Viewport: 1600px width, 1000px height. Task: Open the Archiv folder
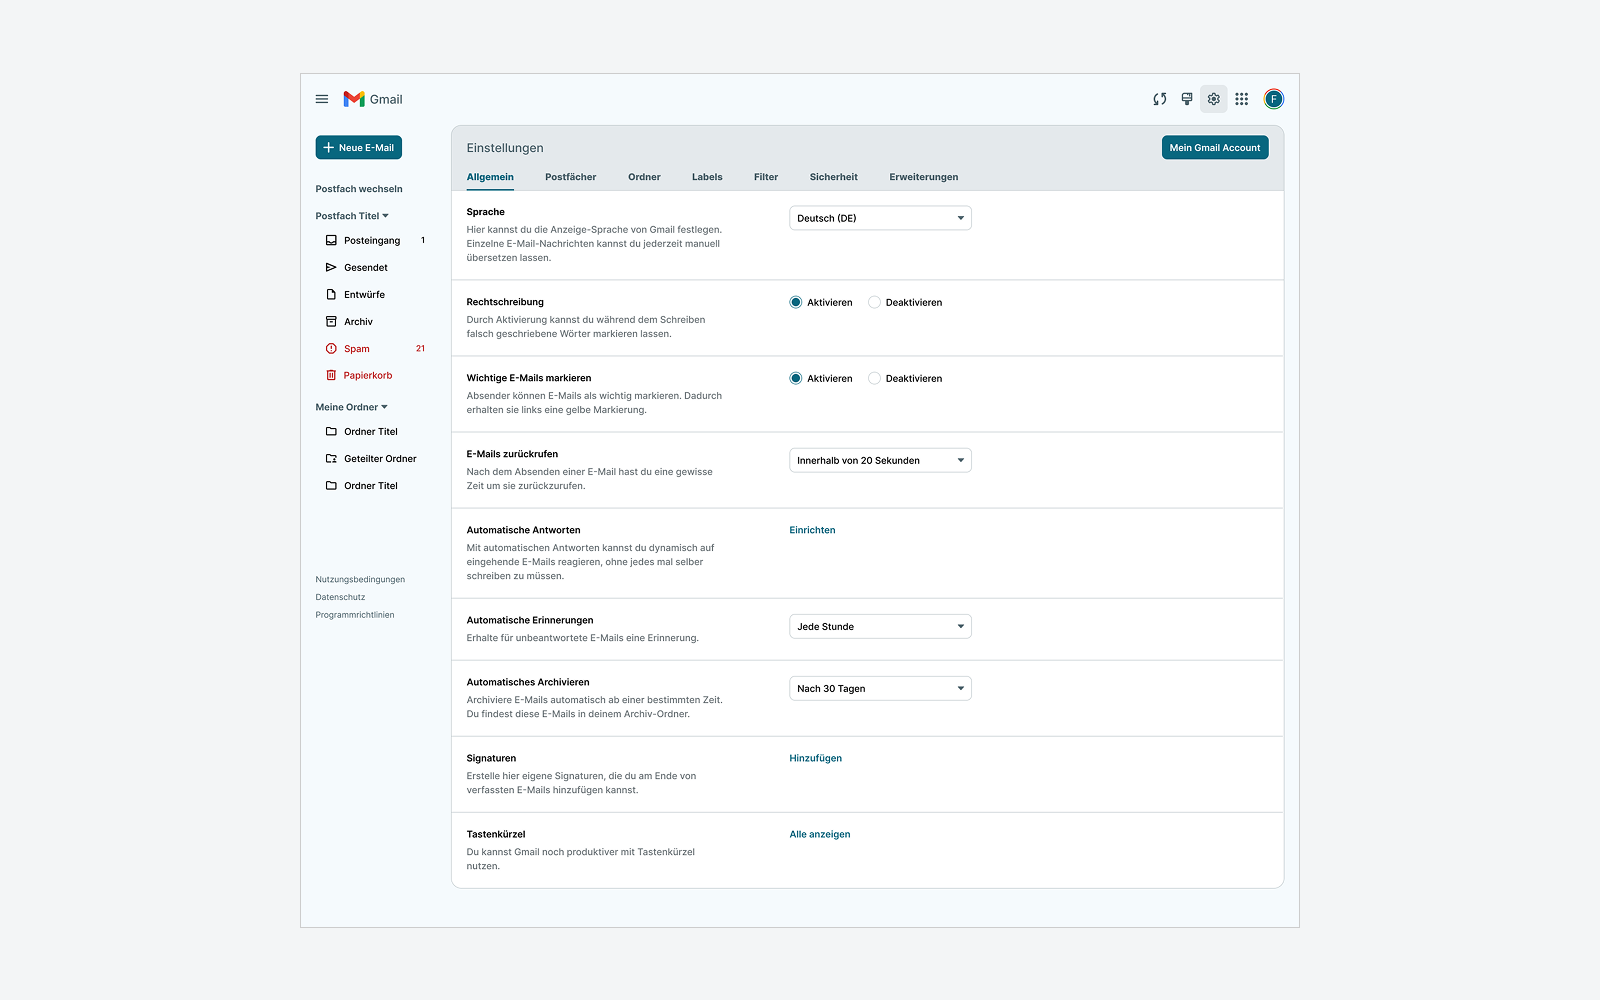[358, 321]
